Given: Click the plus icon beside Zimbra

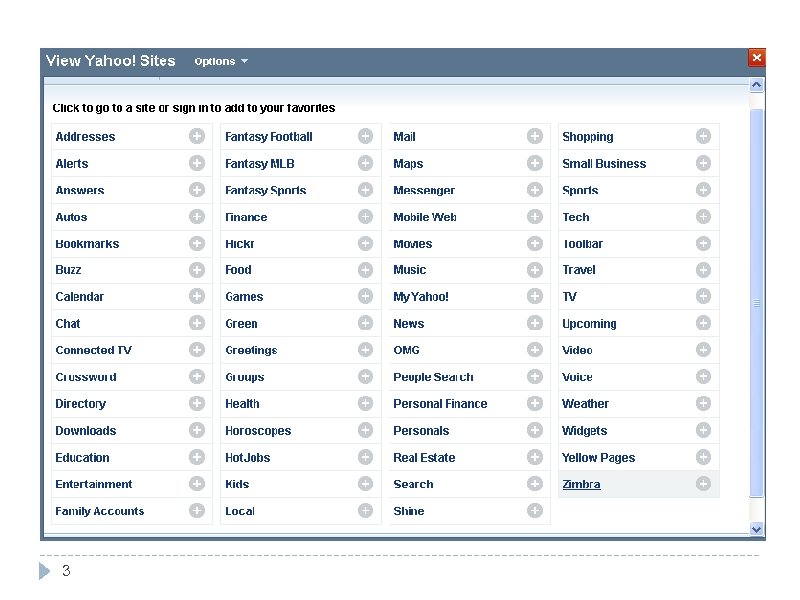Looking at the screenshot, I should tap(703, 484).
